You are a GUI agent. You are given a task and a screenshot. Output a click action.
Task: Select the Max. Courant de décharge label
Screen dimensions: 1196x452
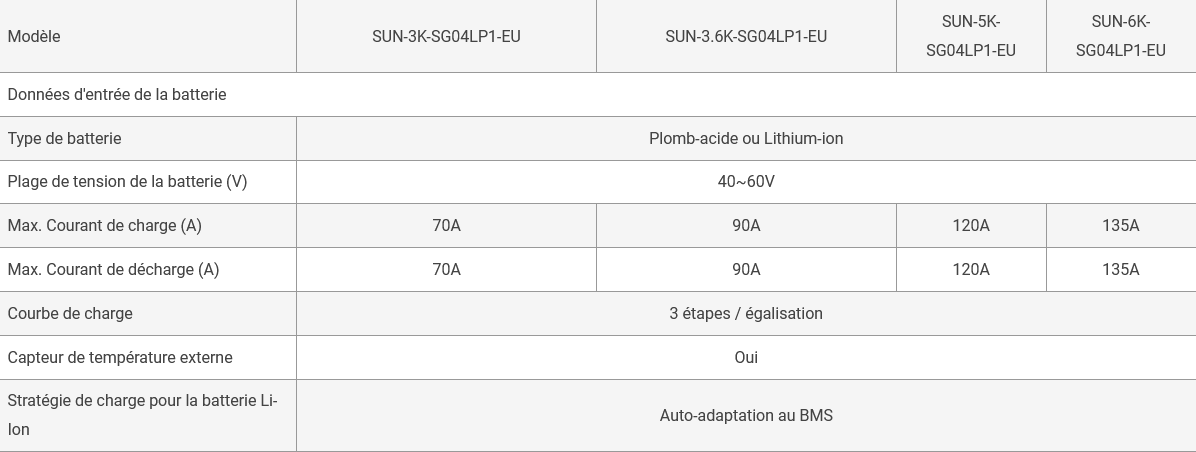[x=113, y=270]
